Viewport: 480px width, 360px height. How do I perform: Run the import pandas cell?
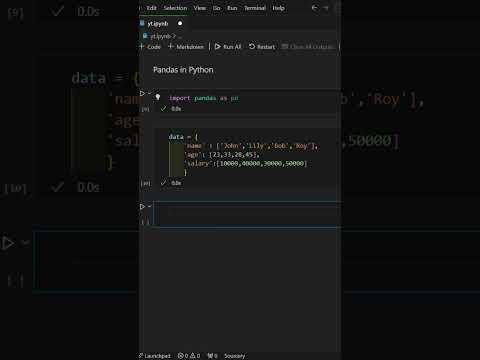[142, 94]
